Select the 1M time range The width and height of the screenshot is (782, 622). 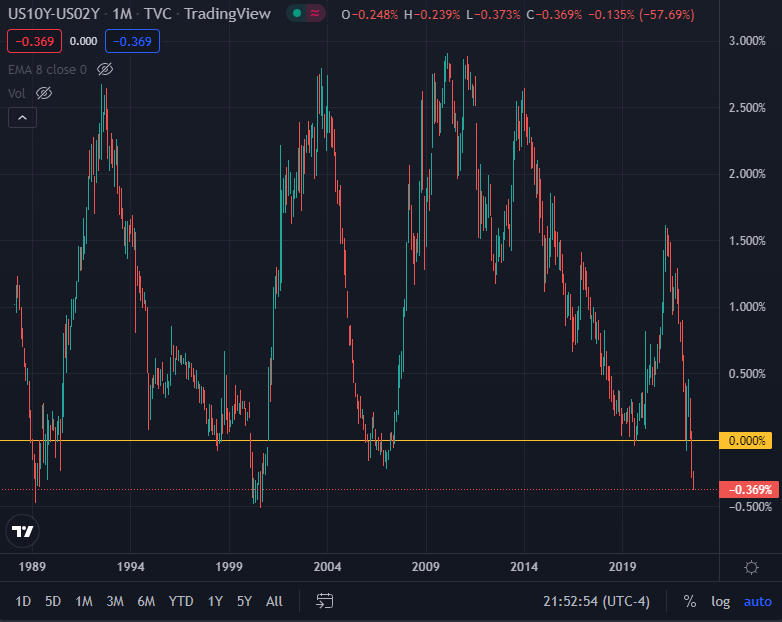coord(84,602)
